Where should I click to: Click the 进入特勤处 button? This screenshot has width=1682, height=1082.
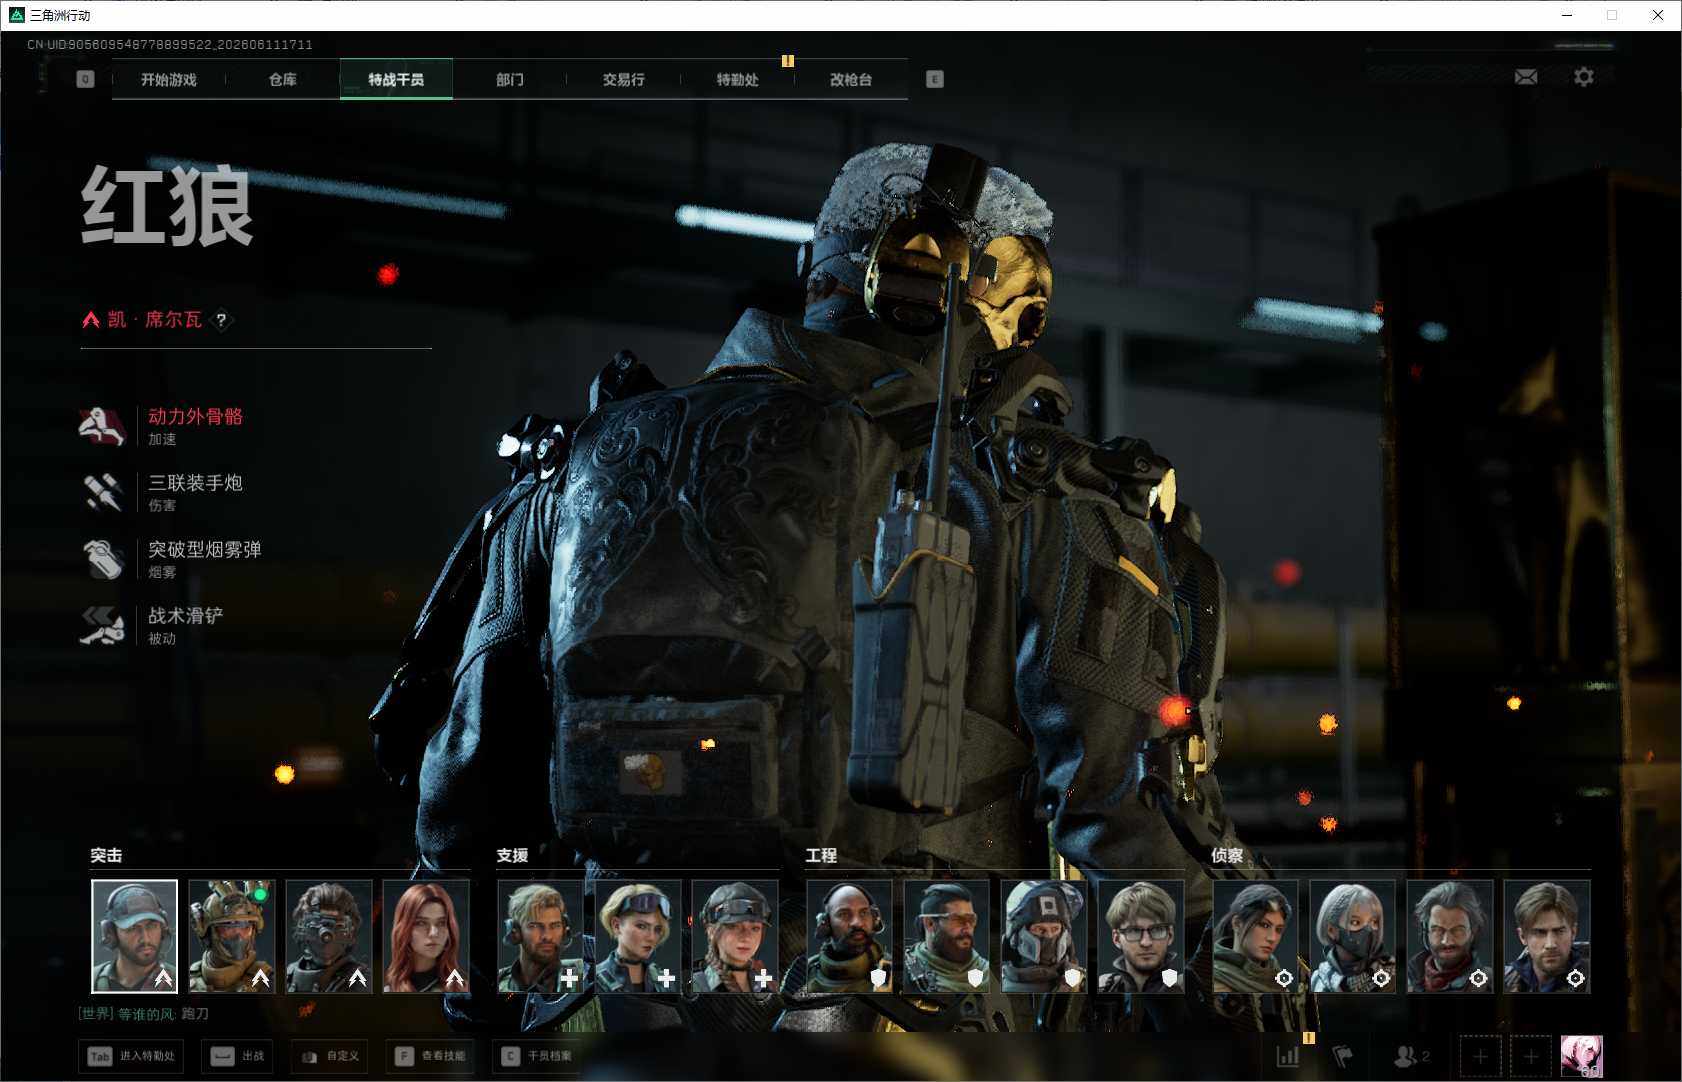[x=131, y=1056]
